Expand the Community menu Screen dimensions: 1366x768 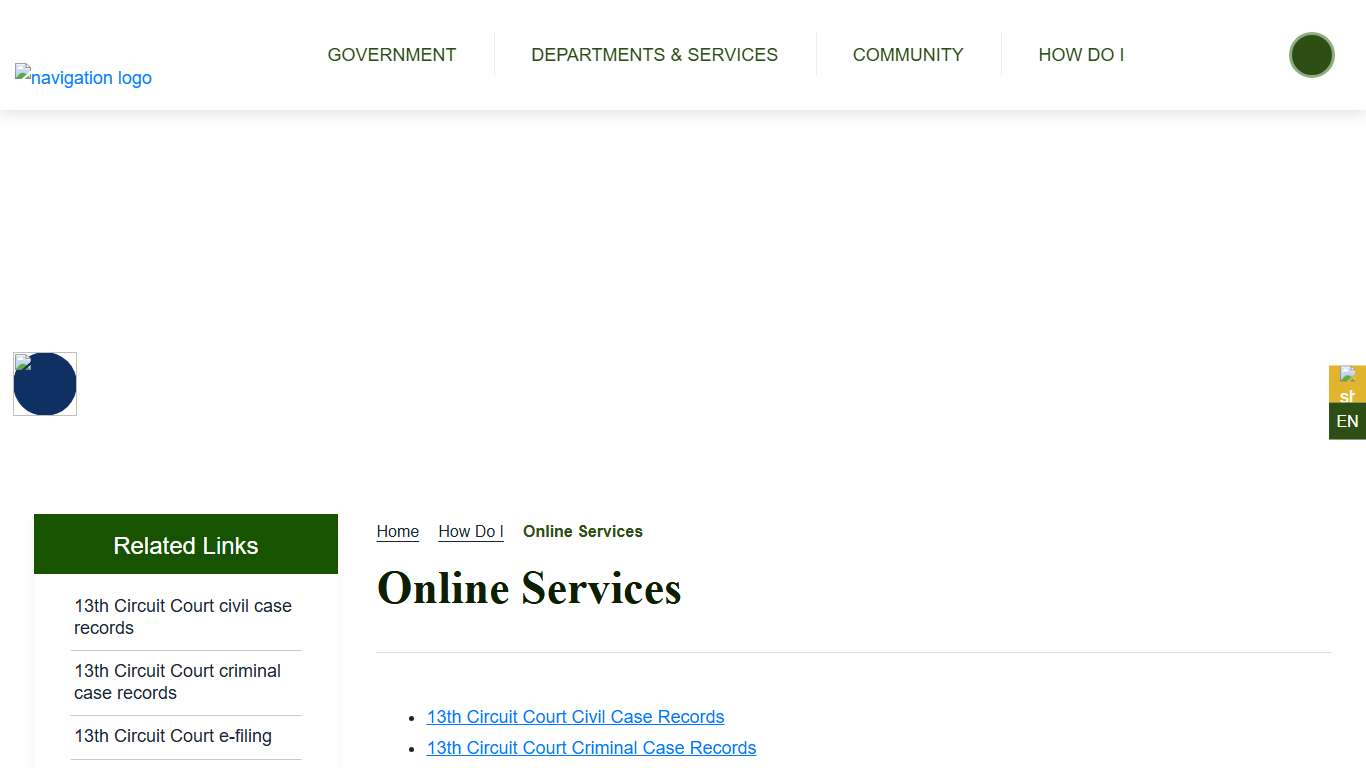click(x=907, y=55)
